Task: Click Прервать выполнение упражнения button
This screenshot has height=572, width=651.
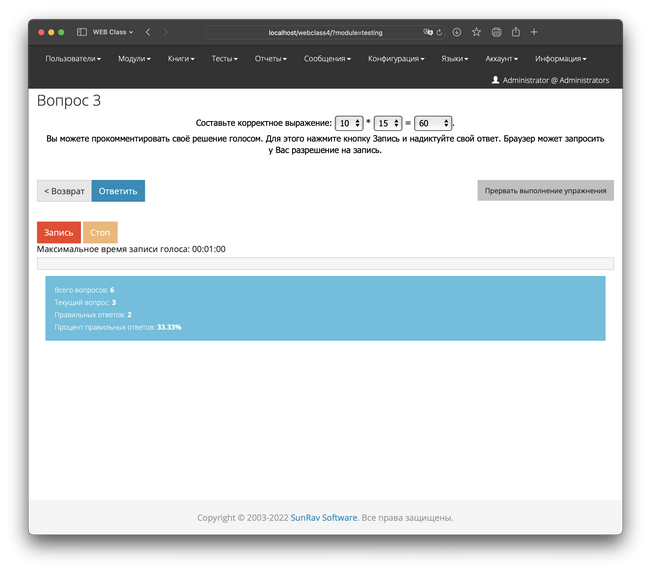Action: click(x=546, y=191)
